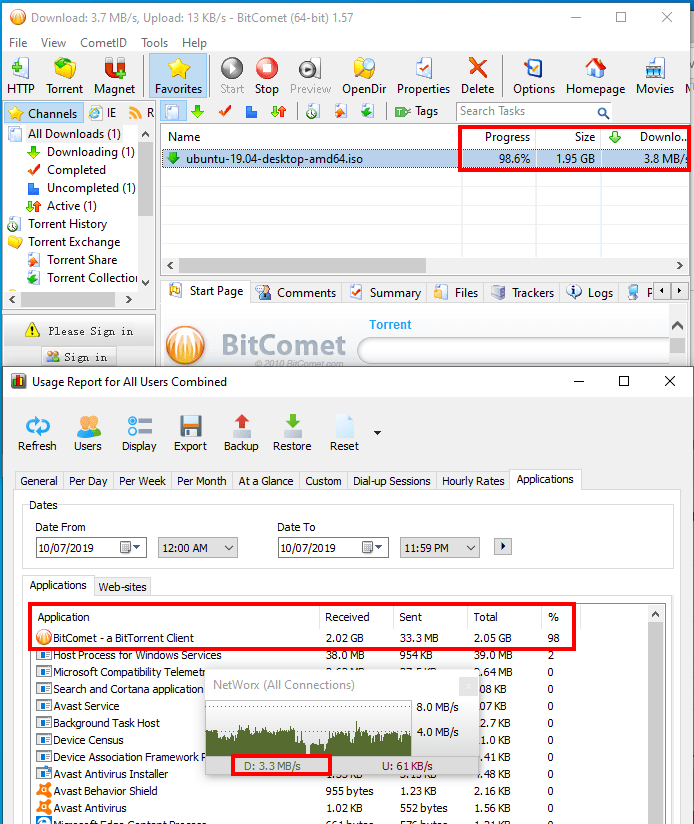This screenshot has width=694, height=824.
Task: Click the Display icon in Usage Report
Action: [x=139, y=433]
